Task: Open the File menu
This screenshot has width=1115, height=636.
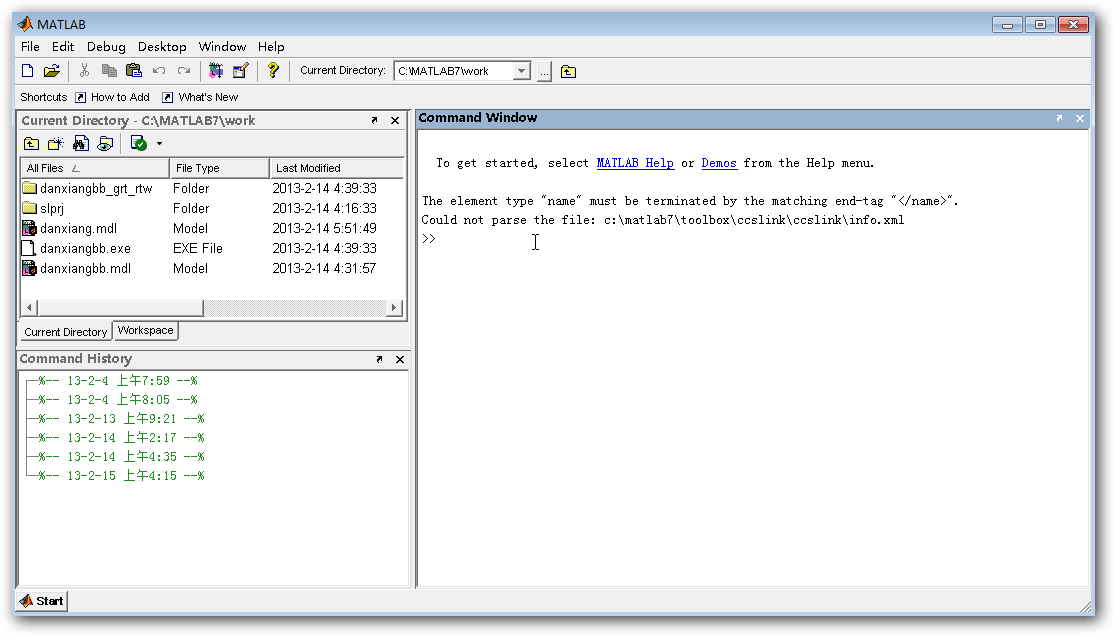Action: (30, 47)
